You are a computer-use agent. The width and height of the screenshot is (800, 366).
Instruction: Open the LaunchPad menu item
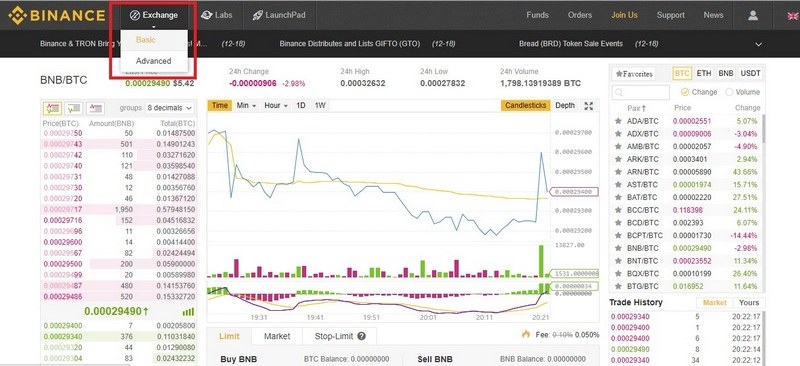tap(279, 15)
